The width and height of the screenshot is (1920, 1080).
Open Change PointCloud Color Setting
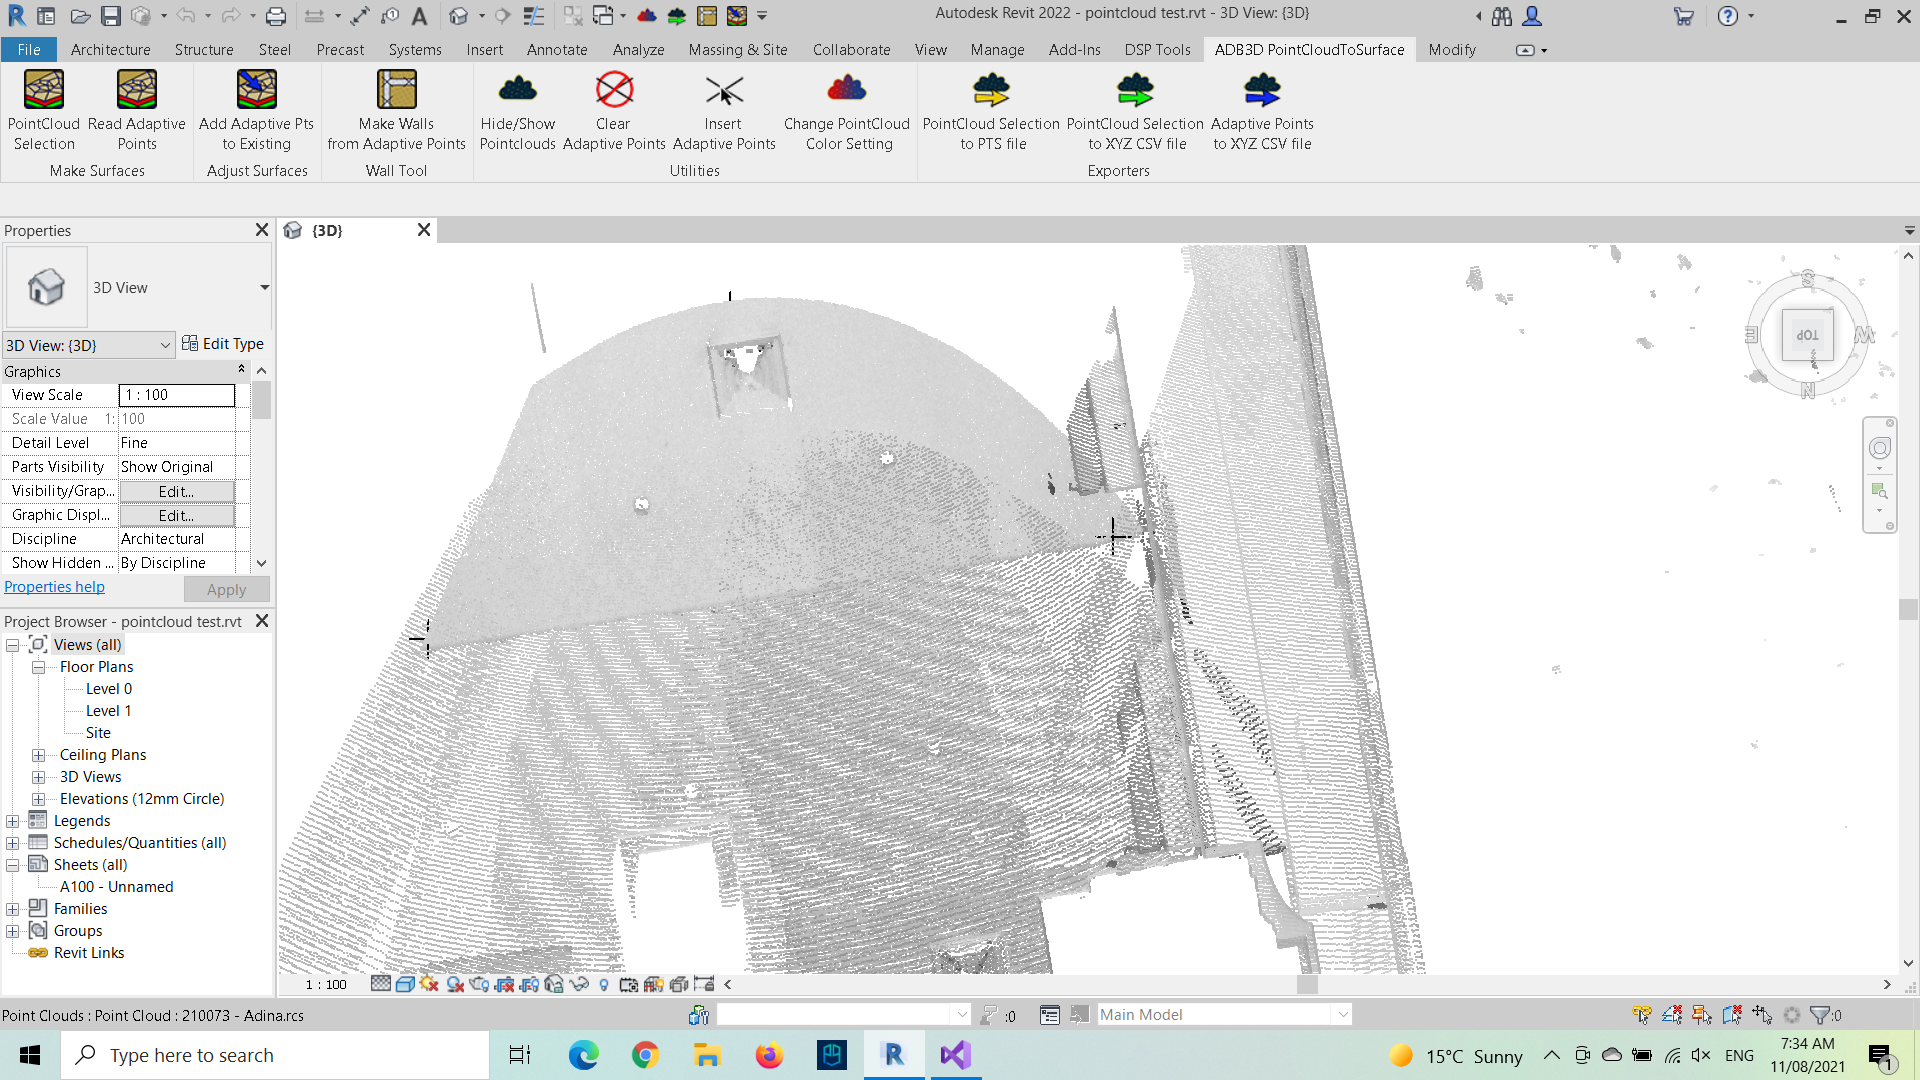click(846, 110)
